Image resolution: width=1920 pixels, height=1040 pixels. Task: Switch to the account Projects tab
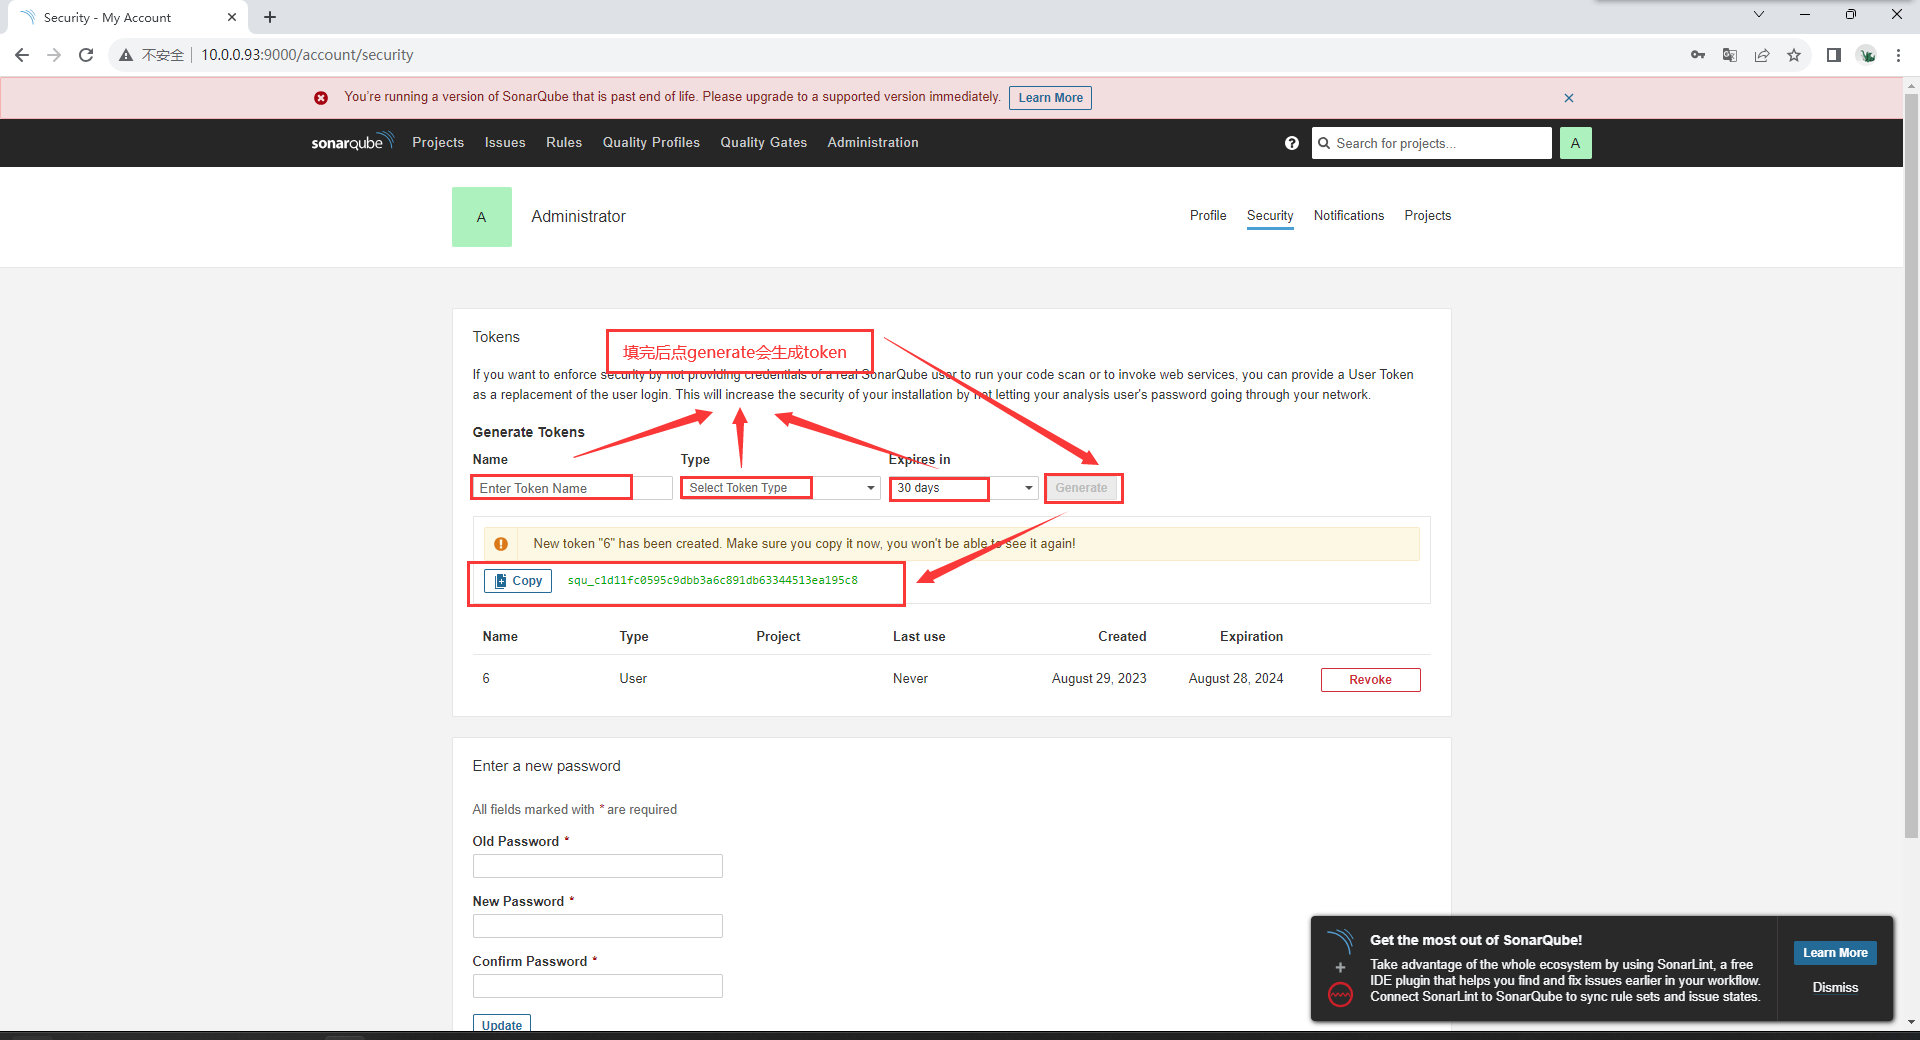1428,216
